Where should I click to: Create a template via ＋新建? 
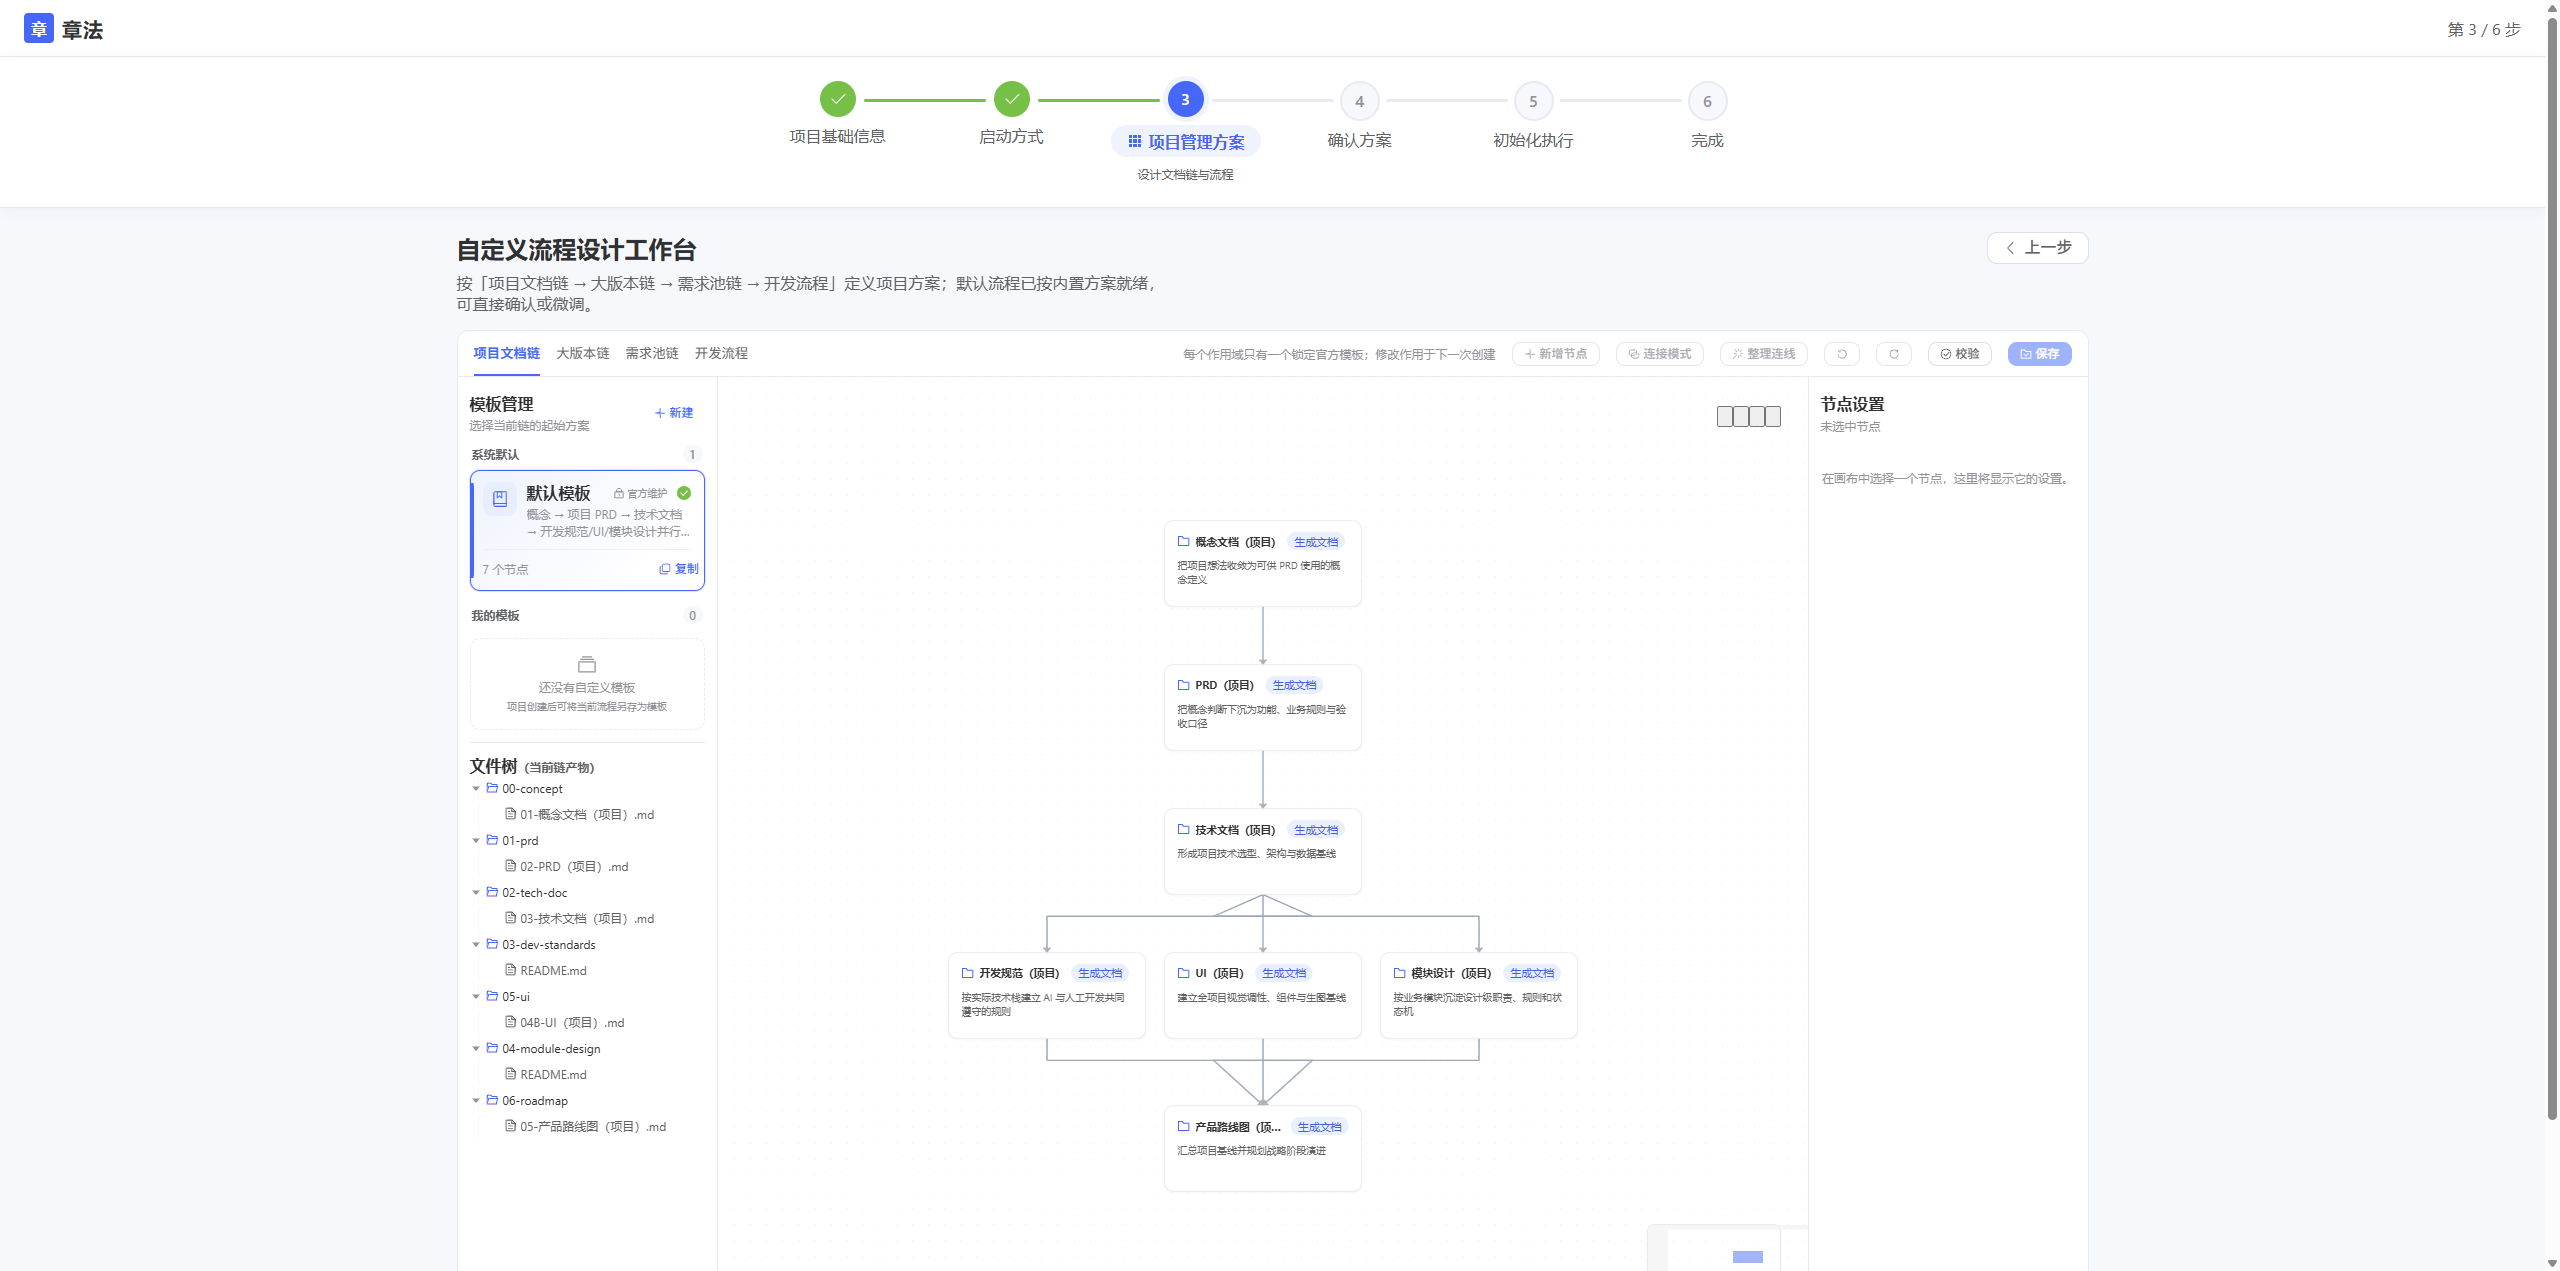point(674,413)
